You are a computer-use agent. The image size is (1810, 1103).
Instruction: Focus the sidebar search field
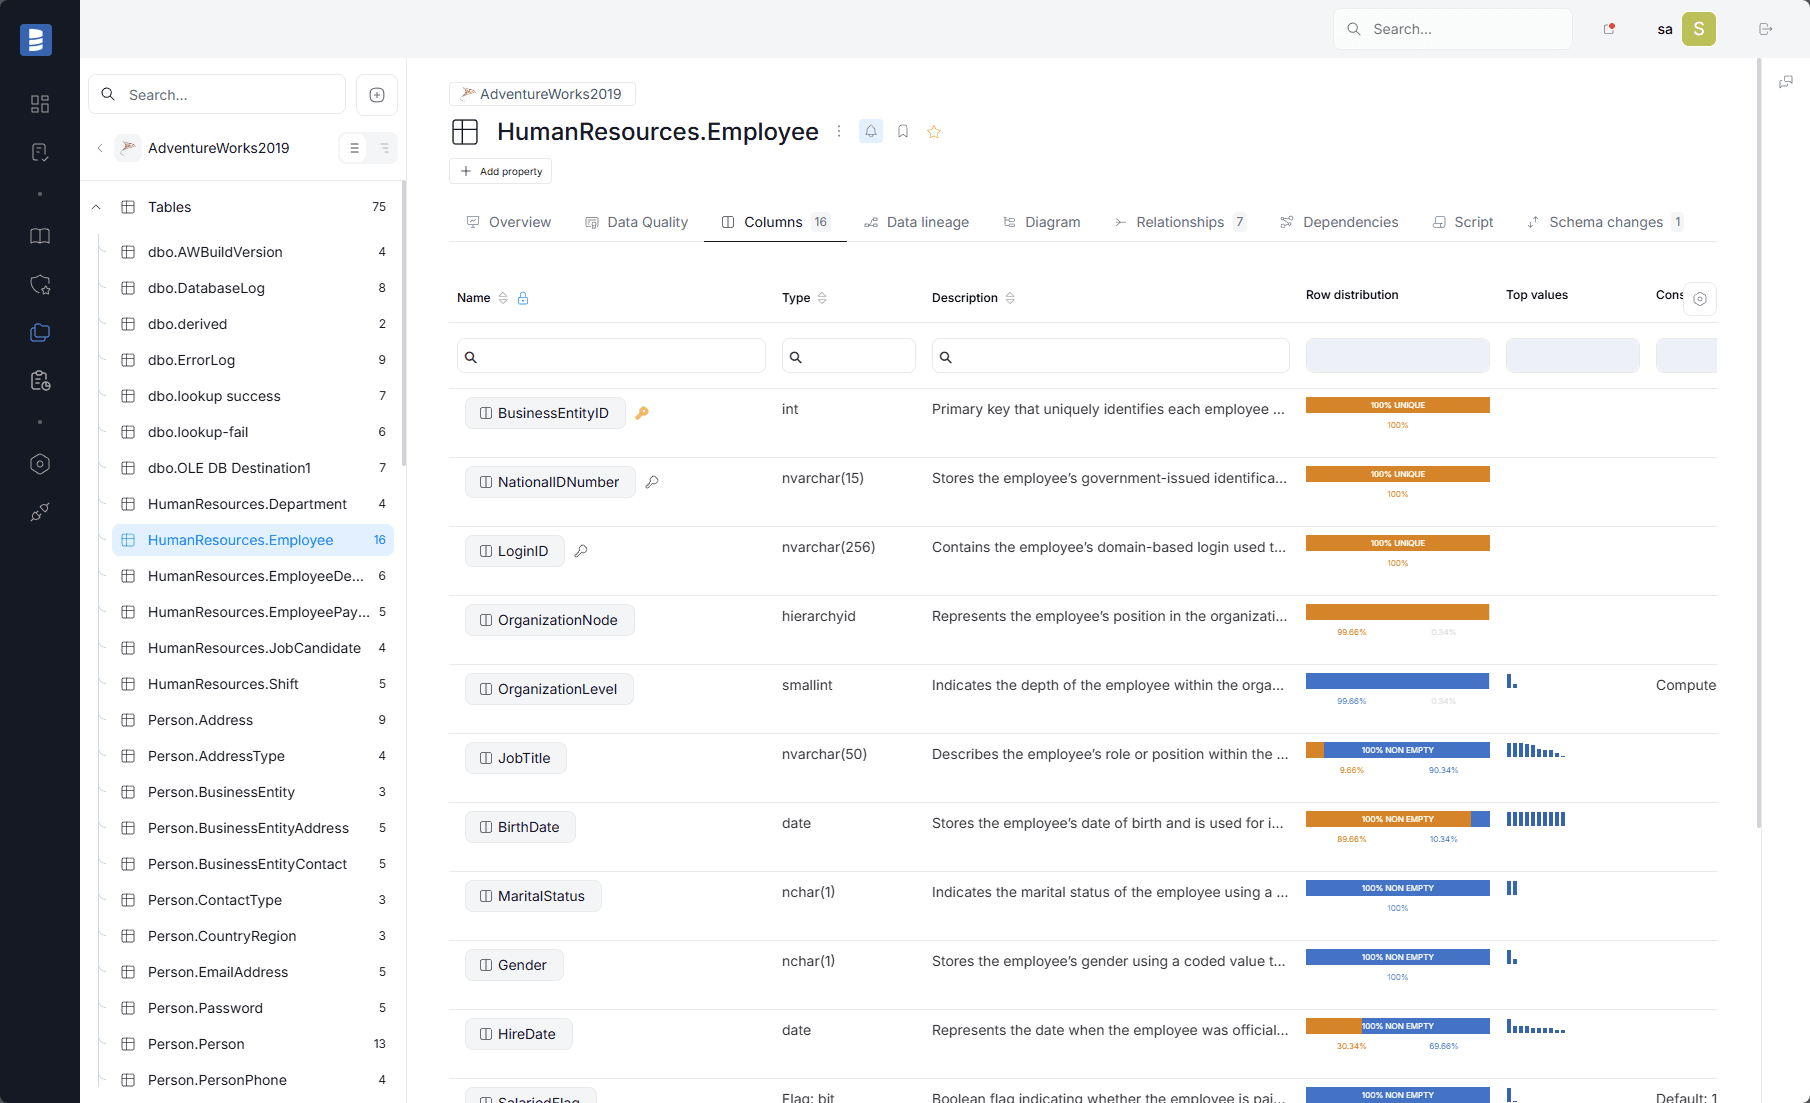[x=217, y=95]
